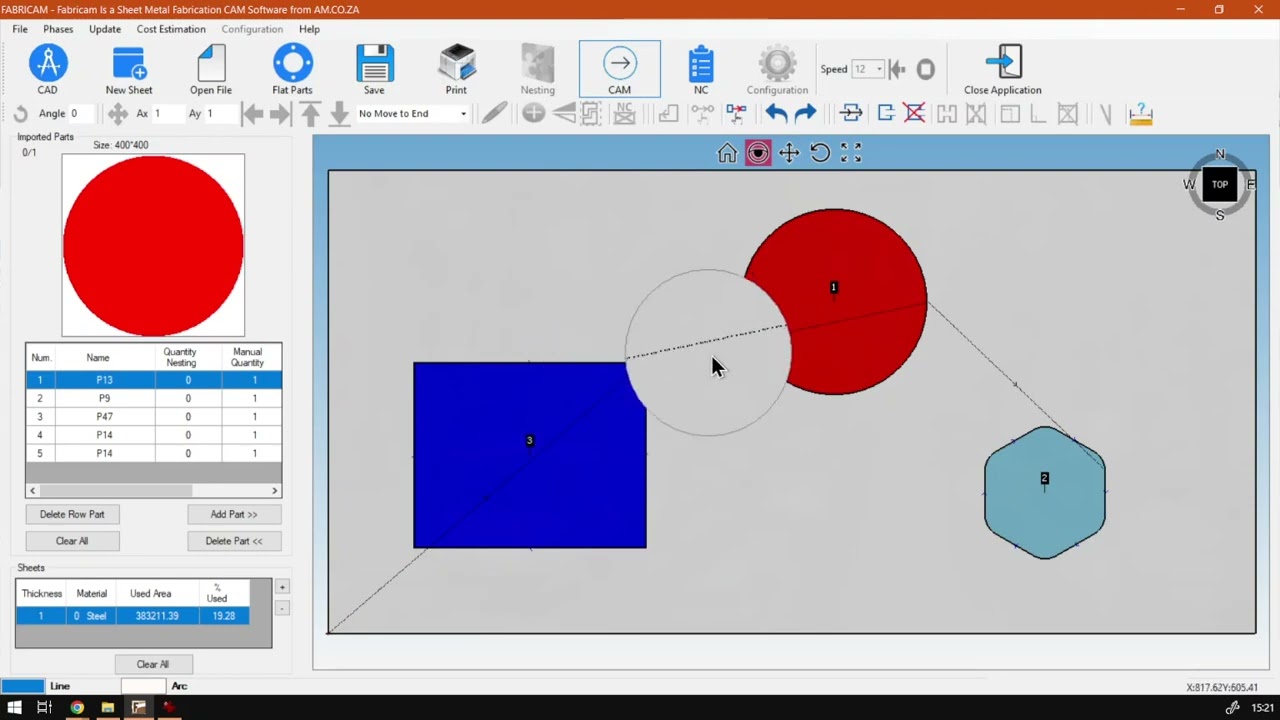The image size is (1280, 720).
Task: Move part to the left edge
Action: click(252, 114)
